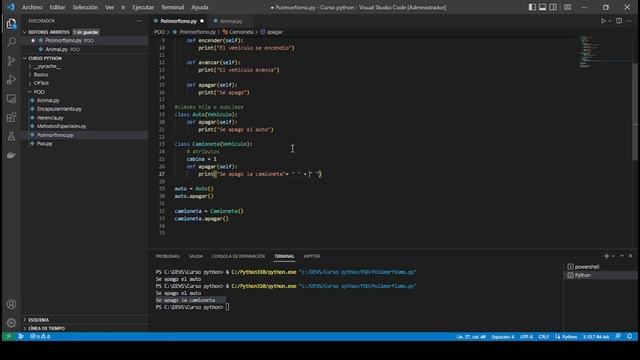
Task: Click the Run Python File play button
Action: pos(603,21)
